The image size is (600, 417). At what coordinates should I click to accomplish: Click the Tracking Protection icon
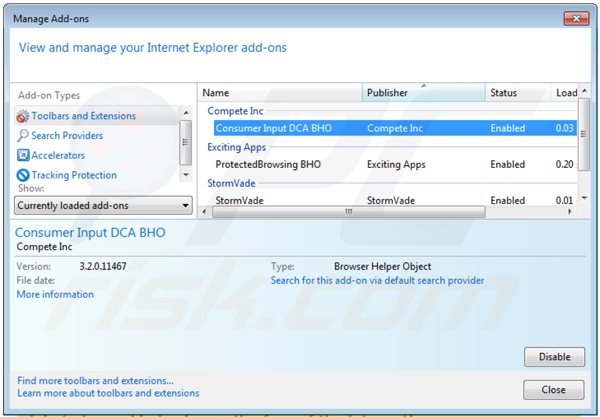(x=23, y=175)
